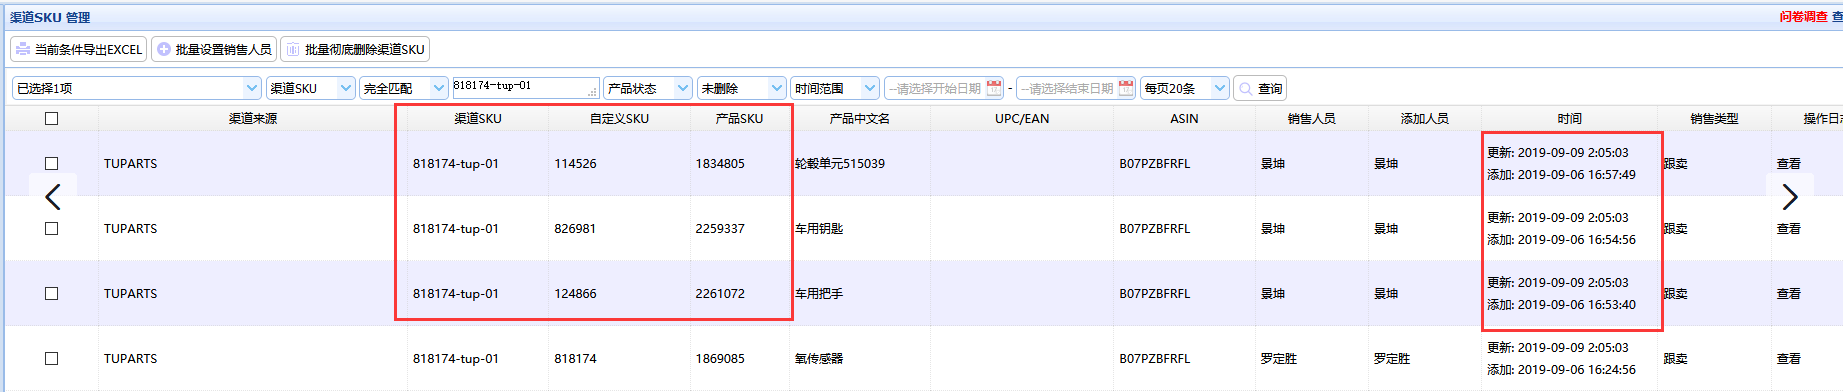Click the UPC/EAN column header
Image resolution: width=1843 pixels, height=392 pixels.
(1022, 118)
